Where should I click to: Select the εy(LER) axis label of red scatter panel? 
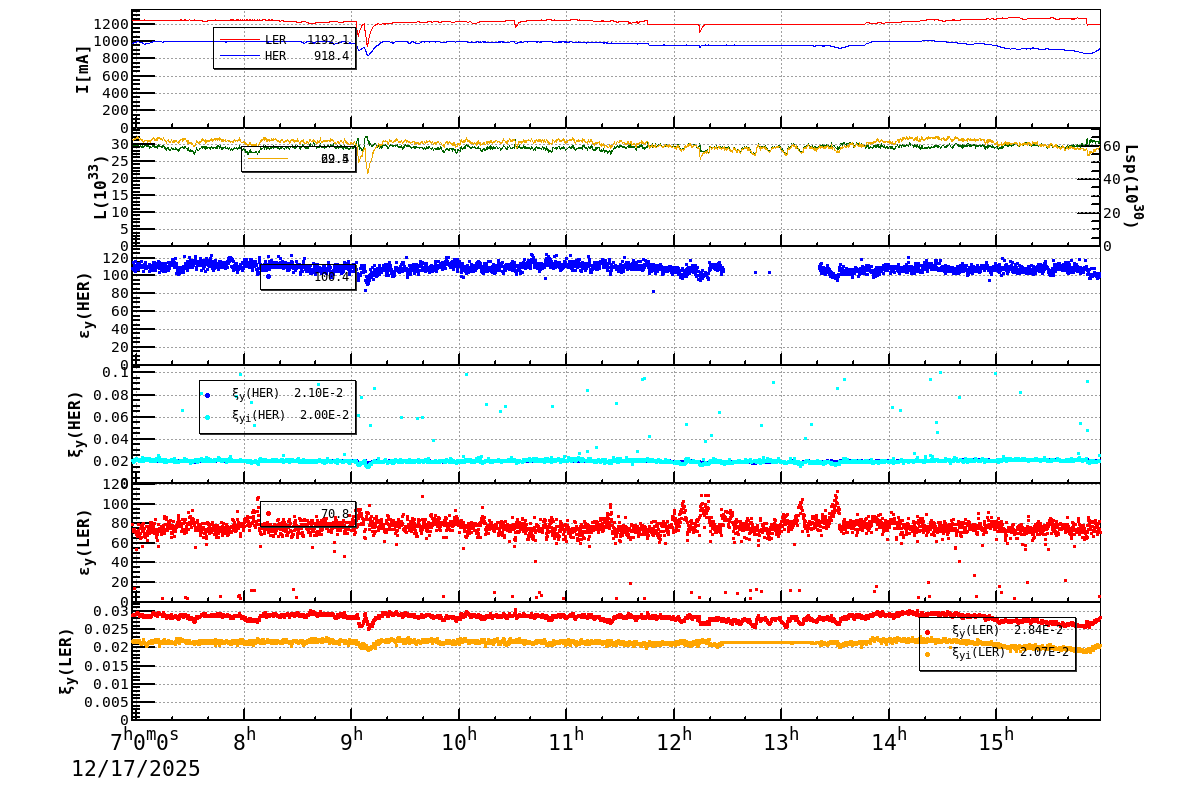[85, 542]
